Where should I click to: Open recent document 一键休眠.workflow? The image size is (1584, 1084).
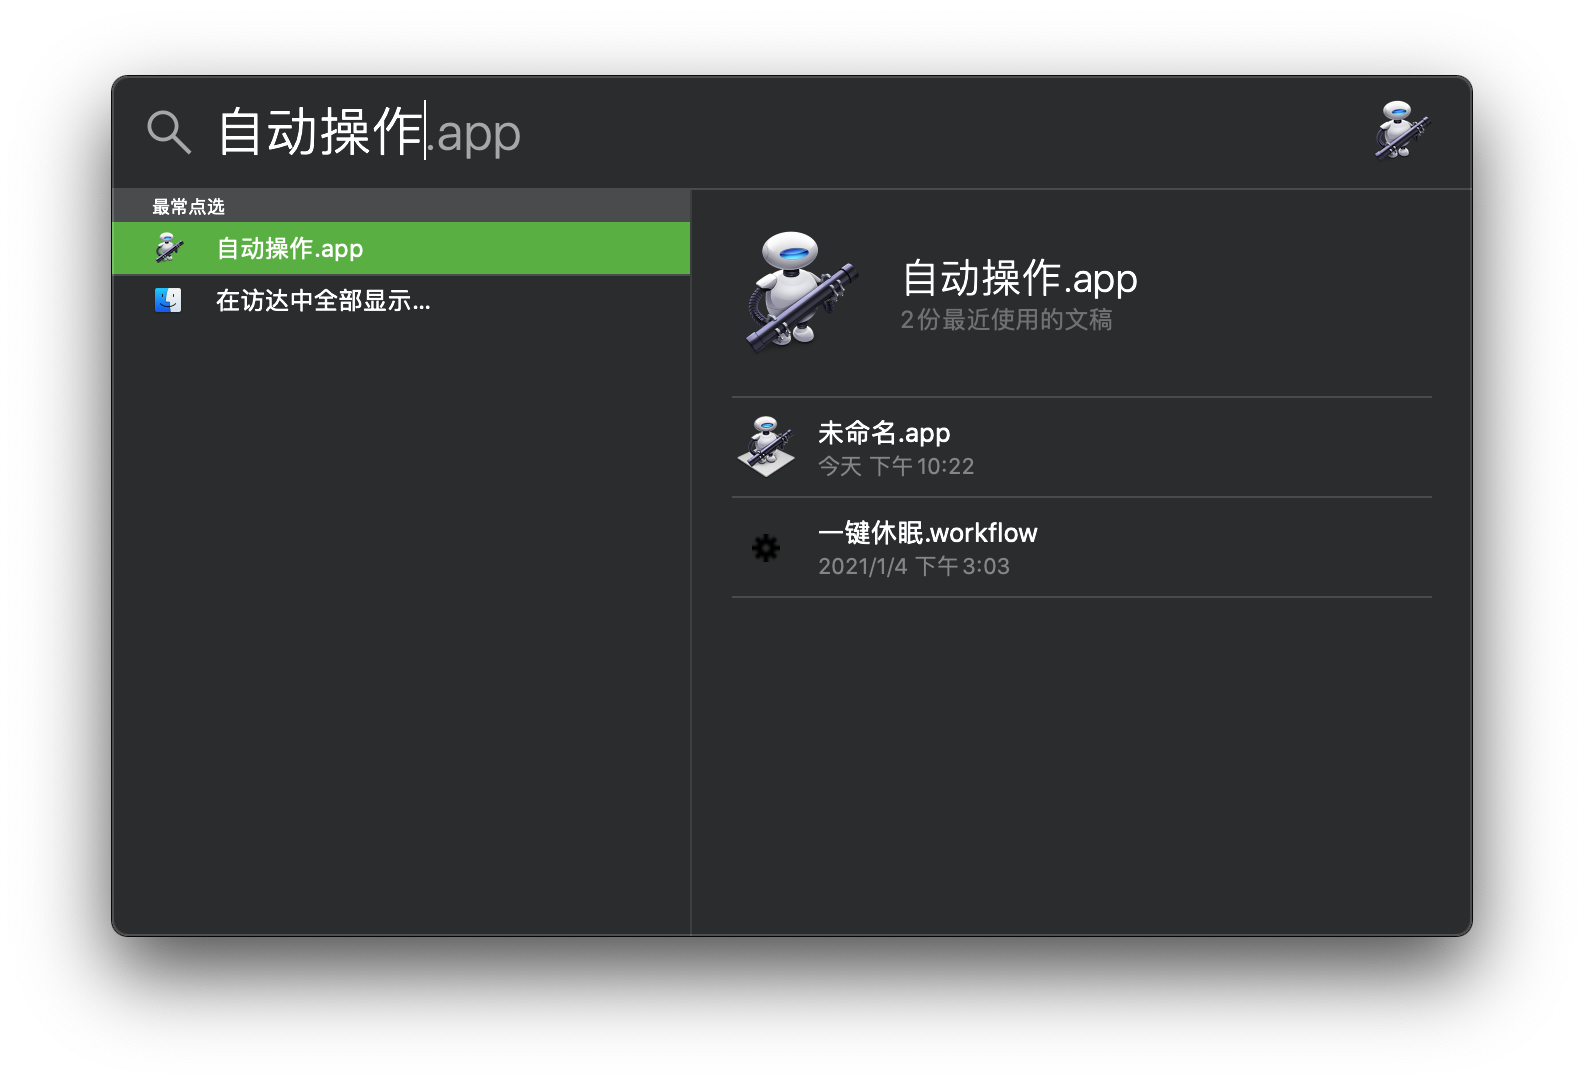[1081, 547]
